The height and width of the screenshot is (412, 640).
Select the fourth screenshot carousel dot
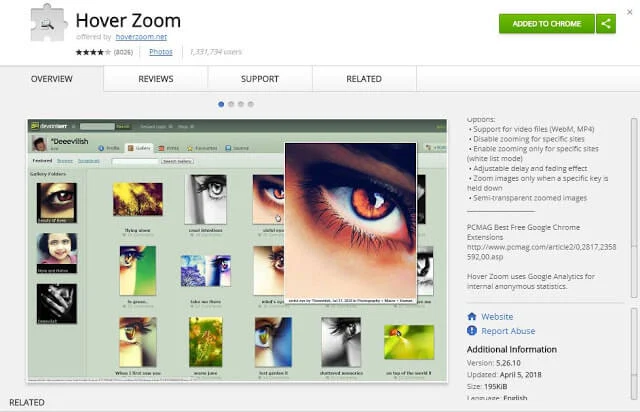pos(251,104)
